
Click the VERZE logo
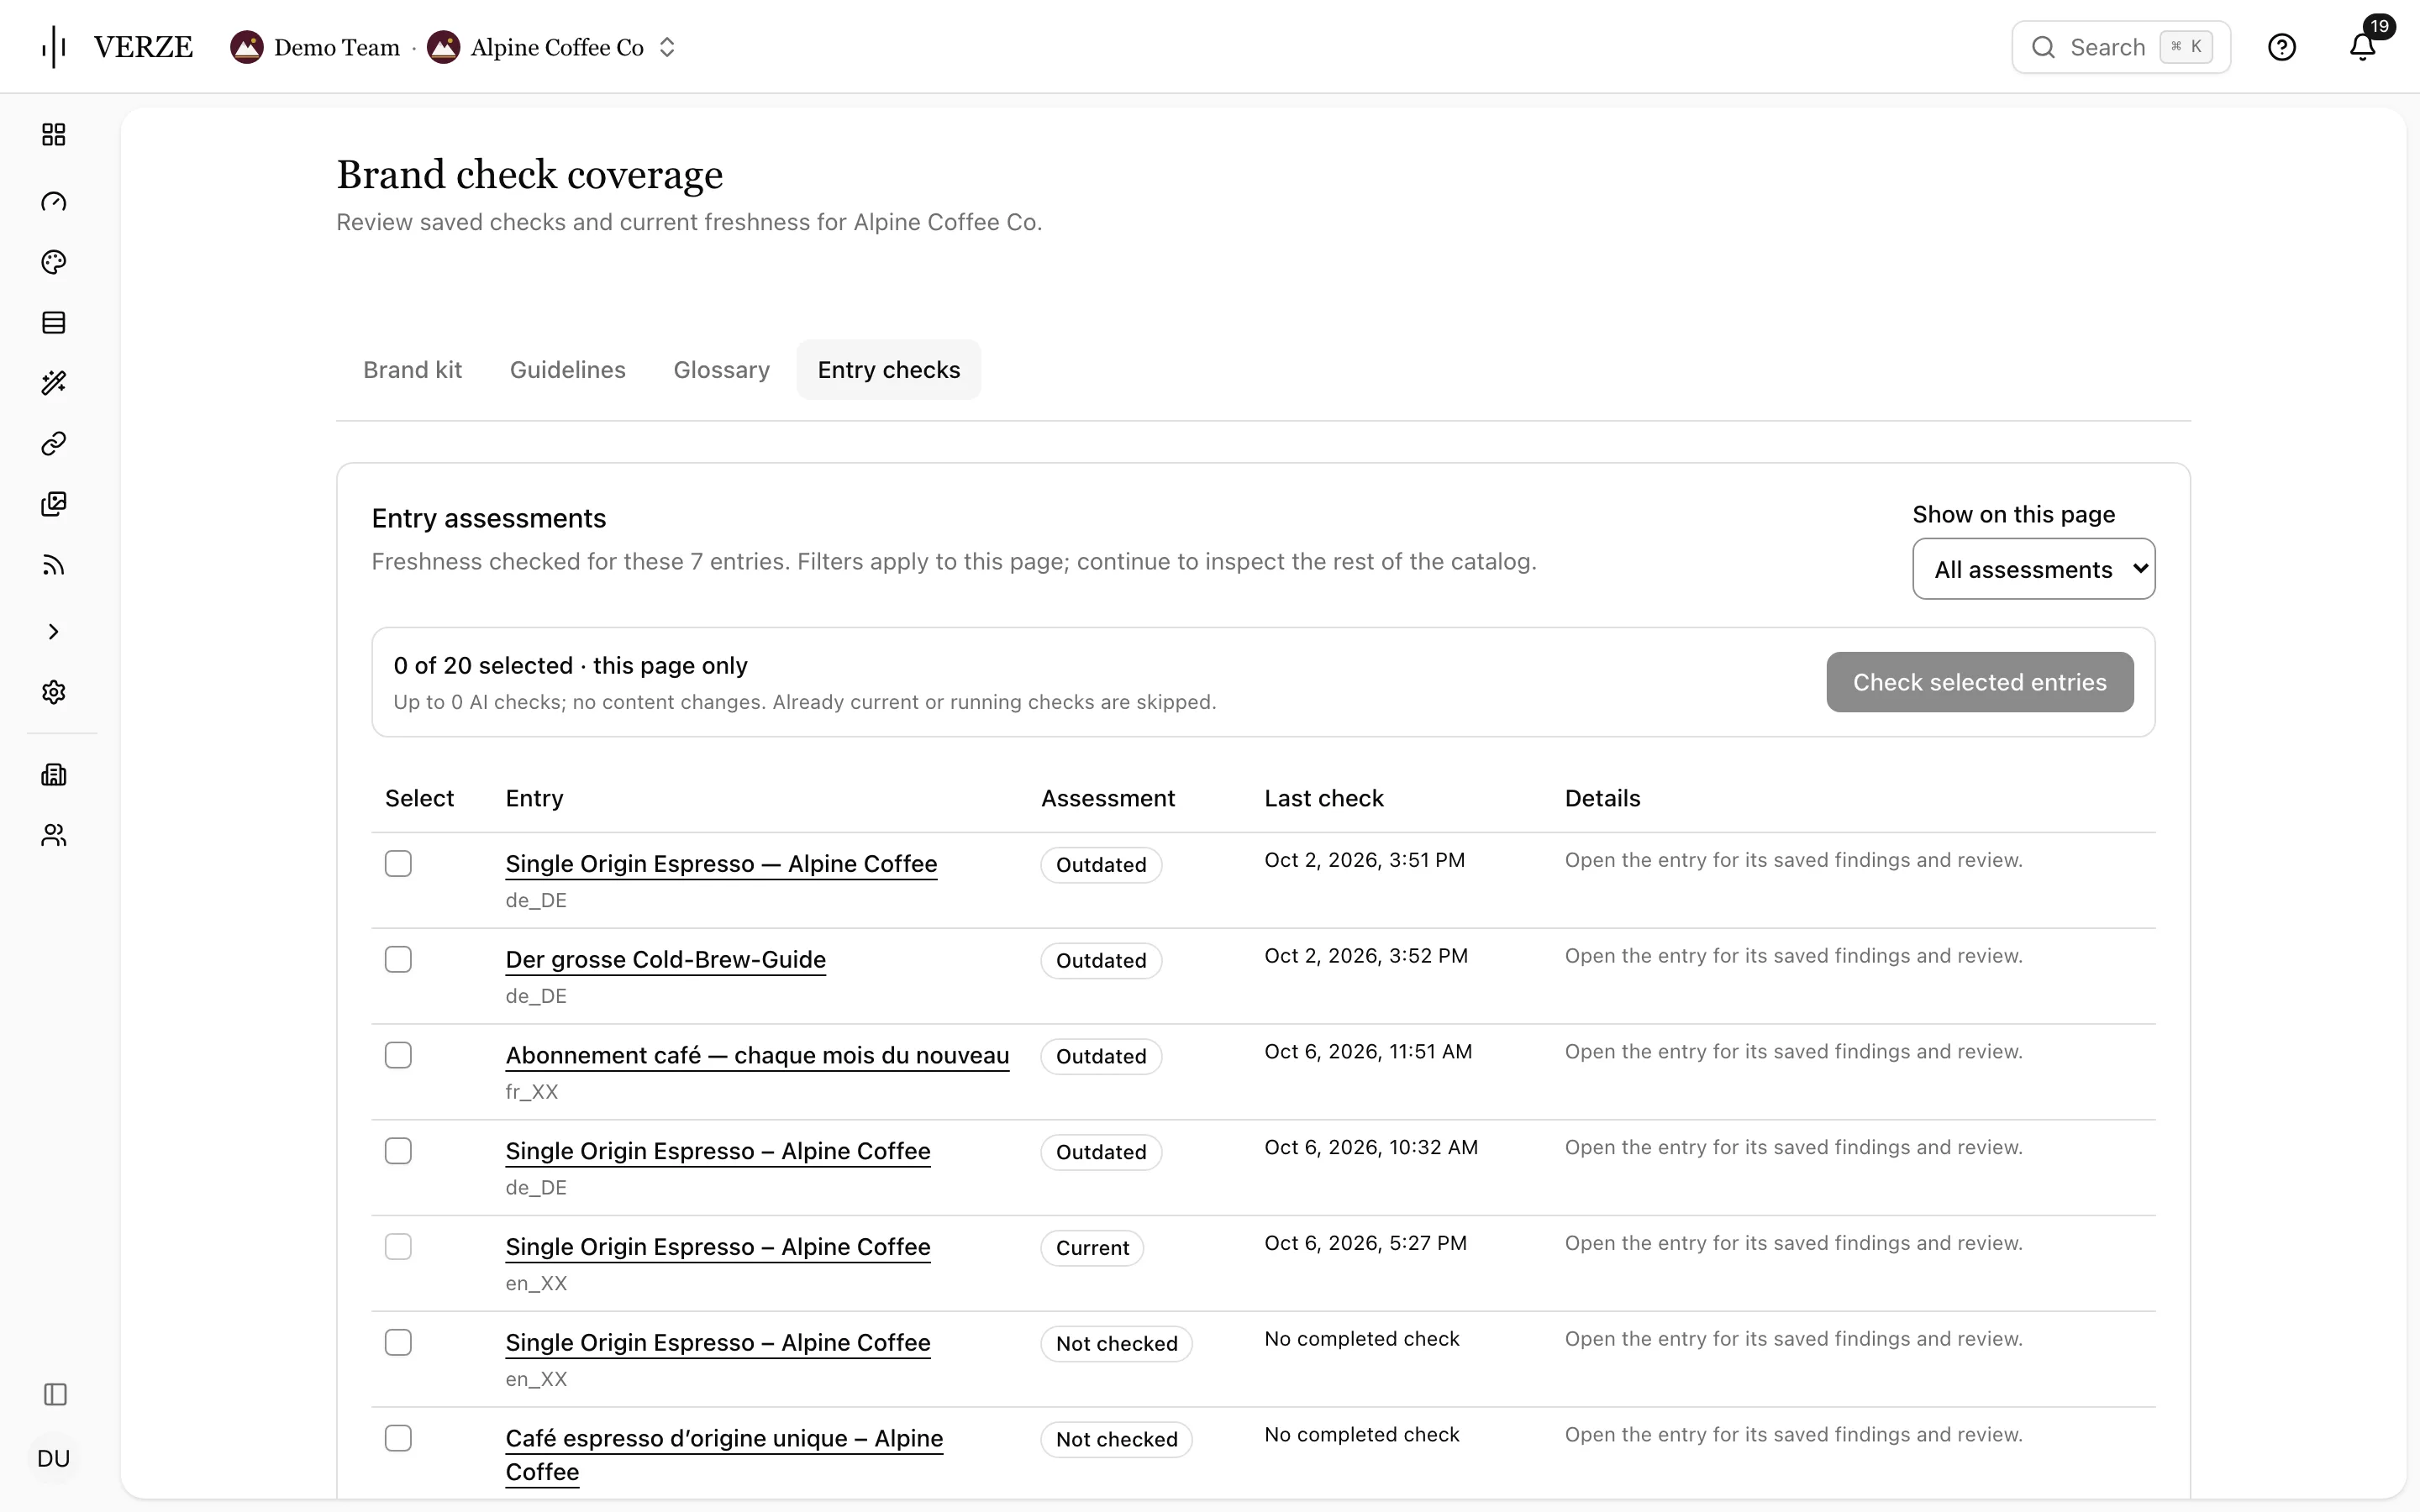[x=118, y=47]
